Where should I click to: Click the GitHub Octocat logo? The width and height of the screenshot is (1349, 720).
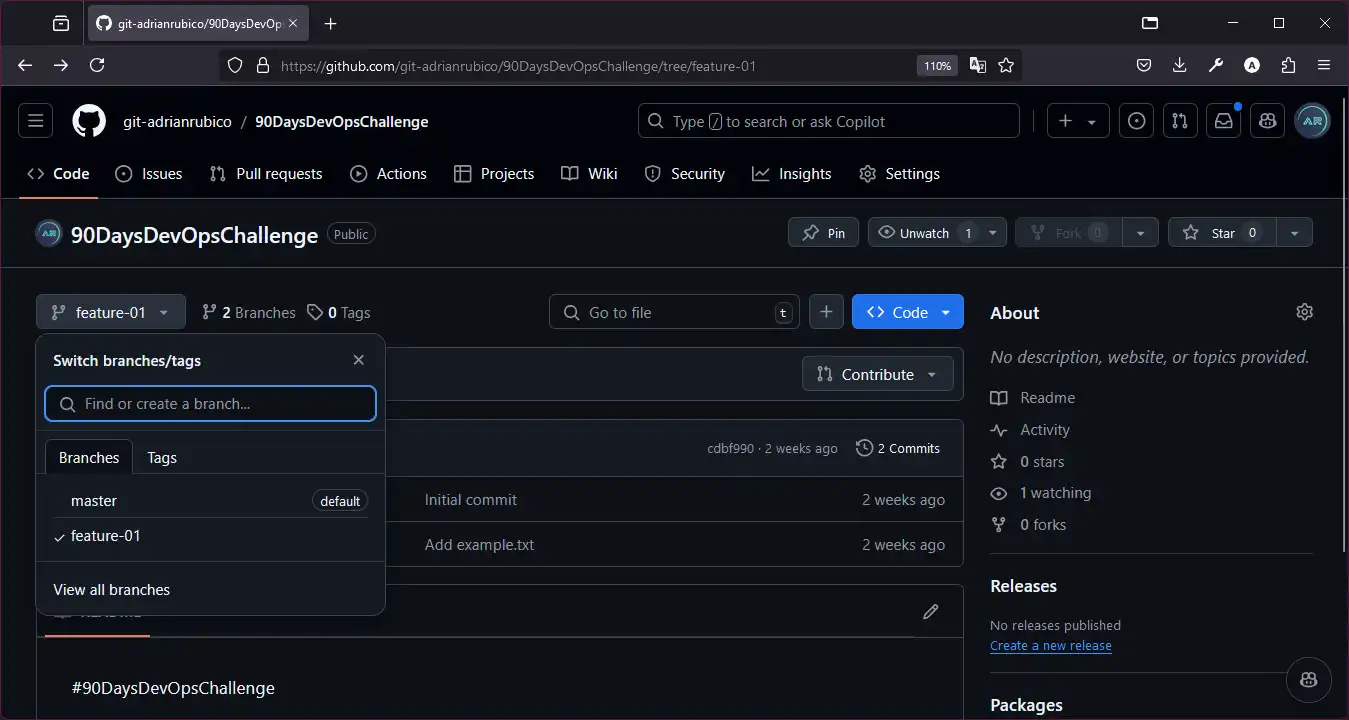point(89,121)
